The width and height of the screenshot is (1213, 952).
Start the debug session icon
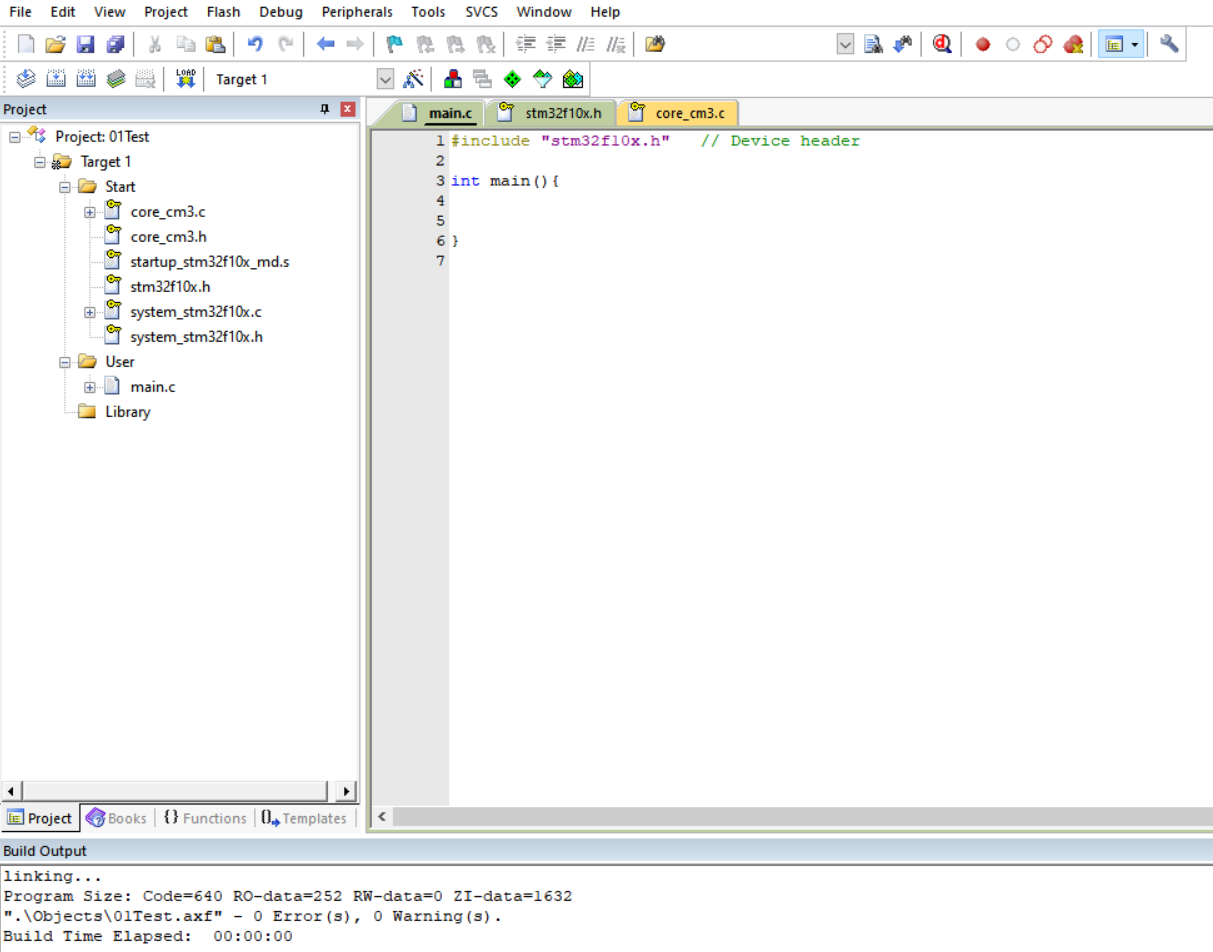(x=942, y=44)
